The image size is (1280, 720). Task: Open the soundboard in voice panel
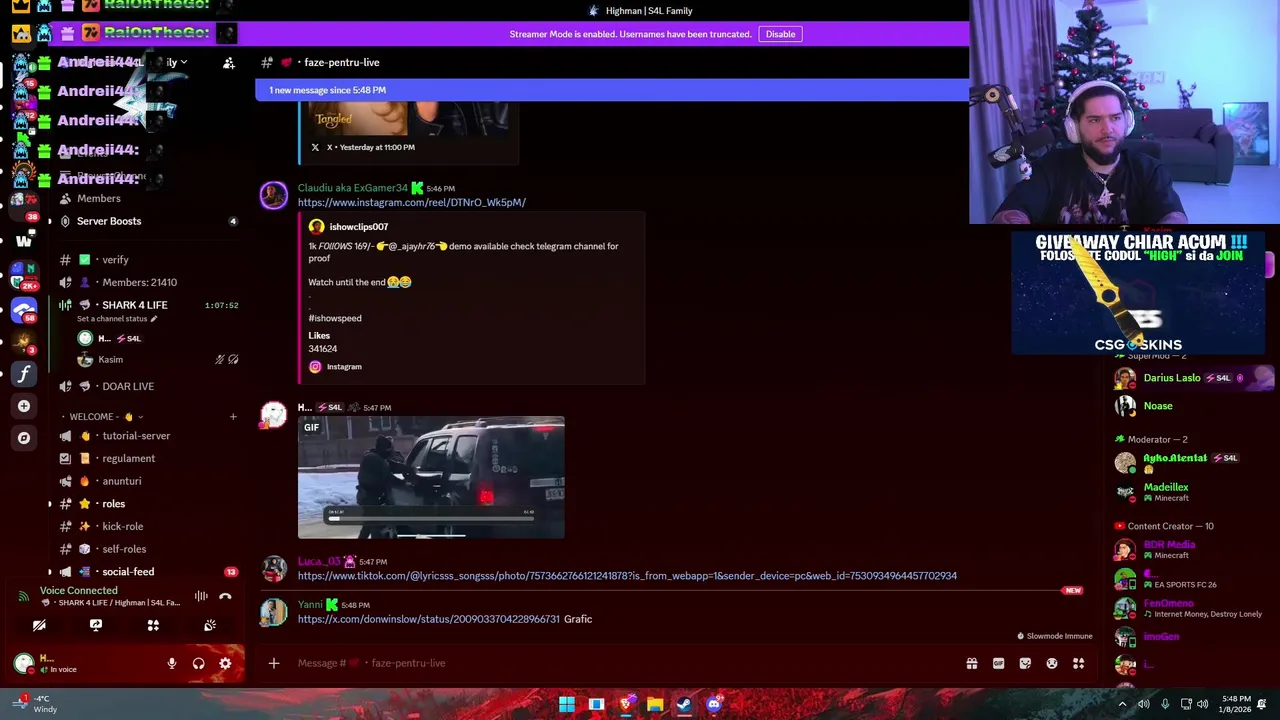pos(210,625)
